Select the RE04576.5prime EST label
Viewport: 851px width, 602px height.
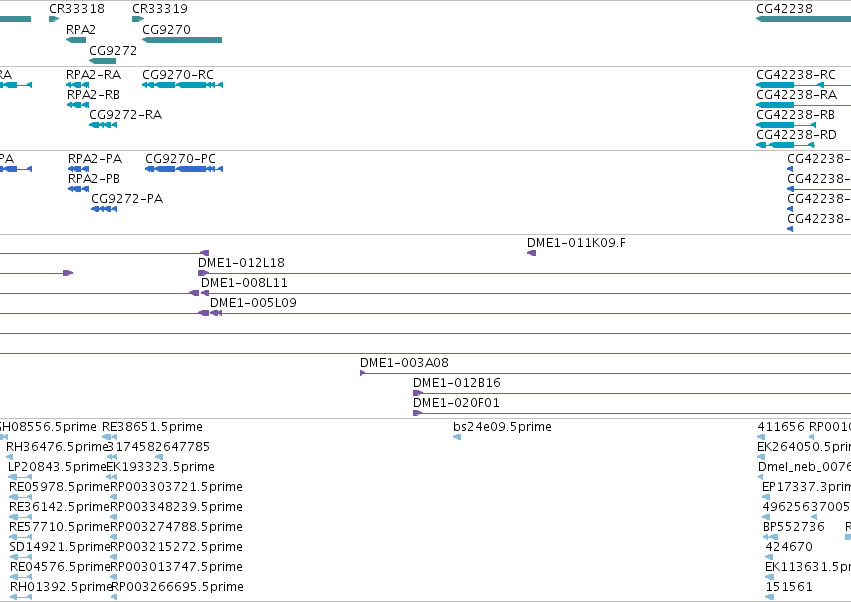click(60, 567)
